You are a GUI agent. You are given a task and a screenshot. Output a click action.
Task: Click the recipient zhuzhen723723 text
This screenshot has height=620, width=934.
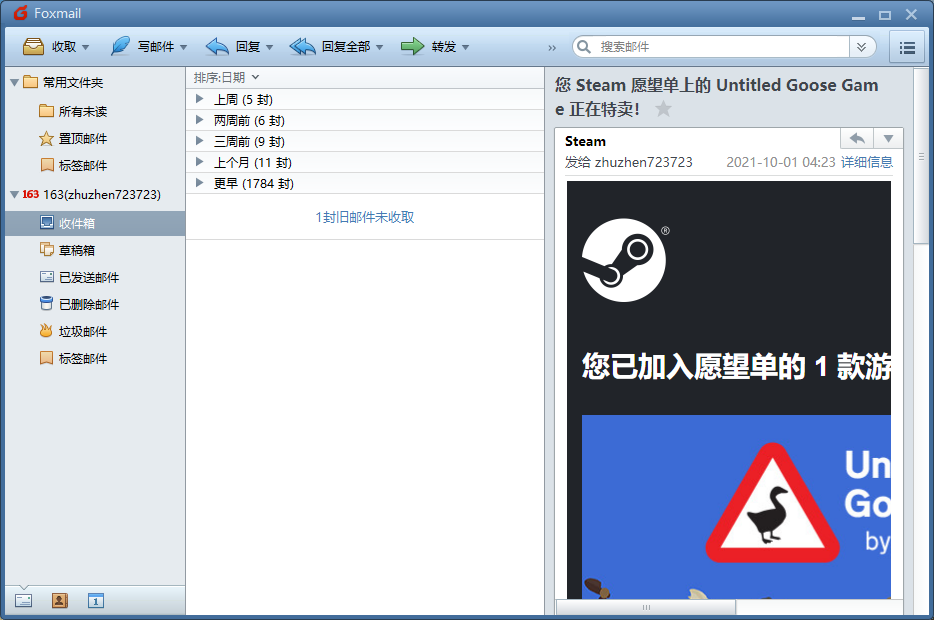(x=643, y=162)
